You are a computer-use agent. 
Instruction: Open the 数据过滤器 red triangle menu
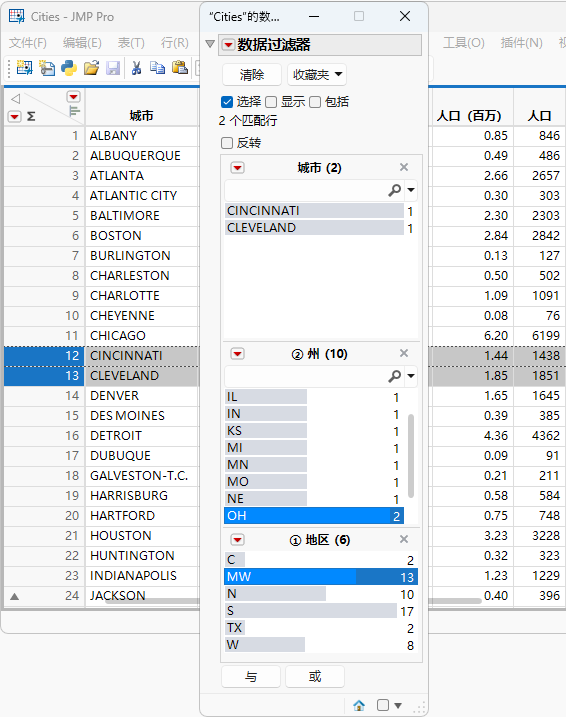click(x=228, y=45)
